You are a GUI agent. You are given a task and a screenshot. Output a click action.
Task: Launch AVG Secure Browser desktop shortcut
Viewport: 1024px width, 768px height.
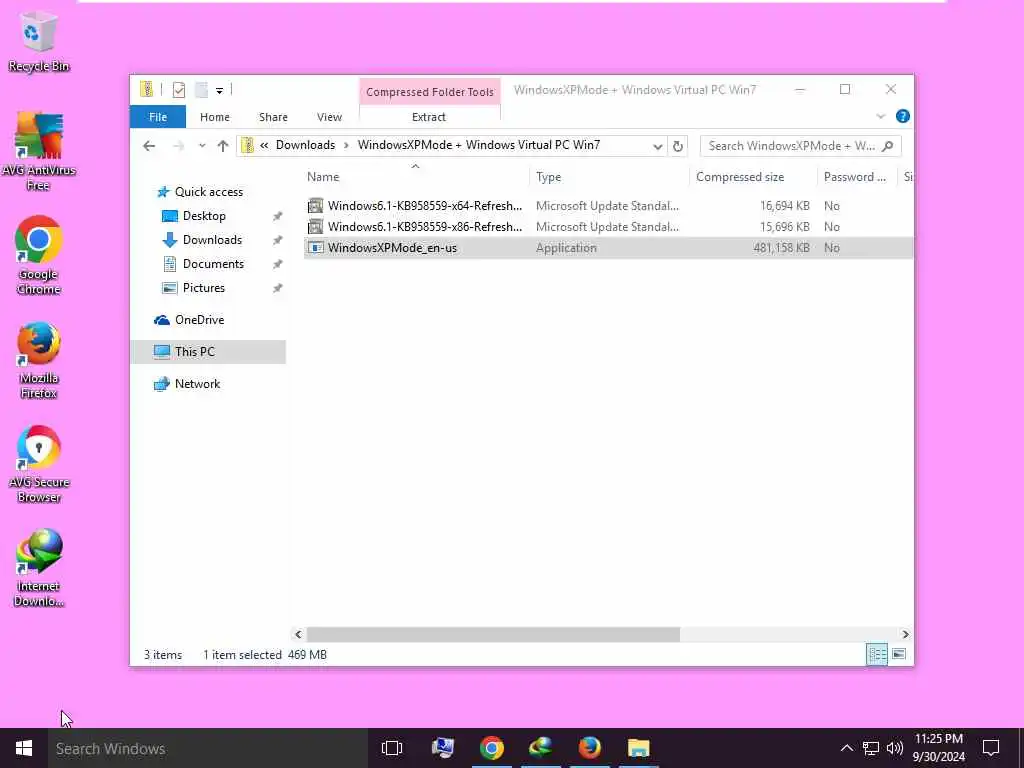39,464
